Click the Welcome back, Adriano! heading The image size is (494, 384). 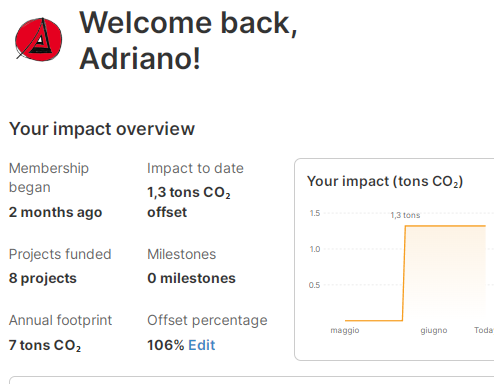tap(188, 40)
